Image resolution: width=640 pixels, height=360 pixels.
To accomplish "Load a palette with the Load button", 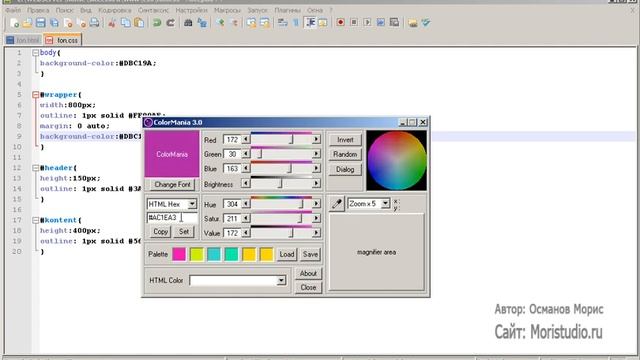I will click(x=287, y=254).
